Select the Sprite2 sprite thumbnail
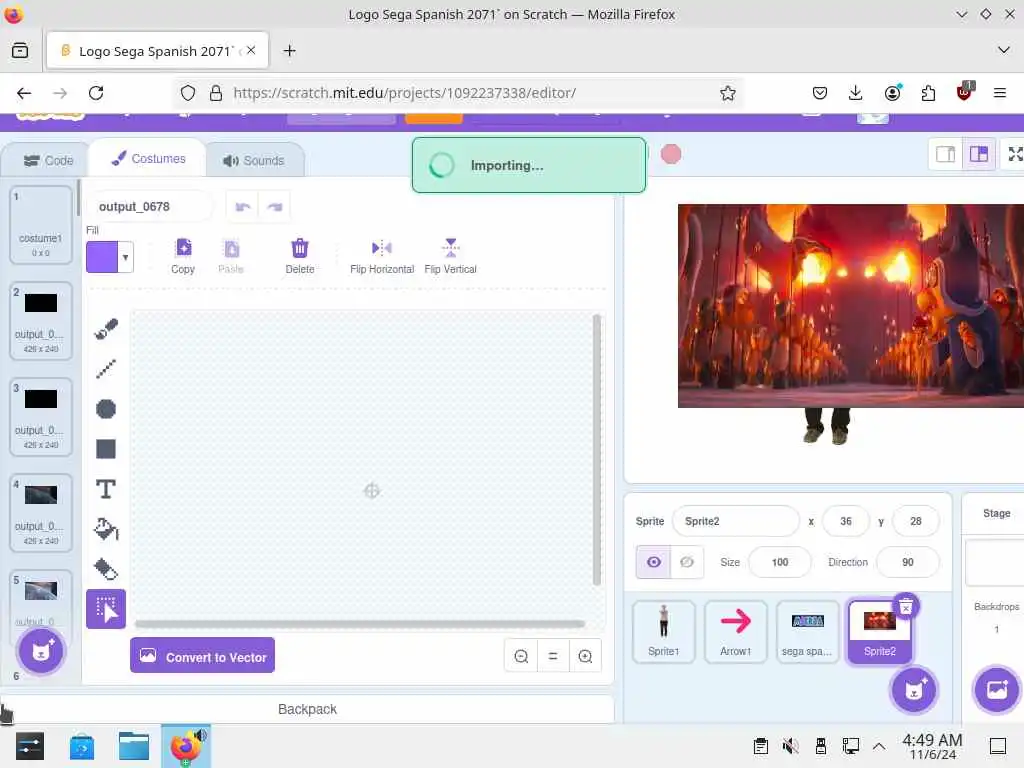1024x768 pixels. [879, 632]
